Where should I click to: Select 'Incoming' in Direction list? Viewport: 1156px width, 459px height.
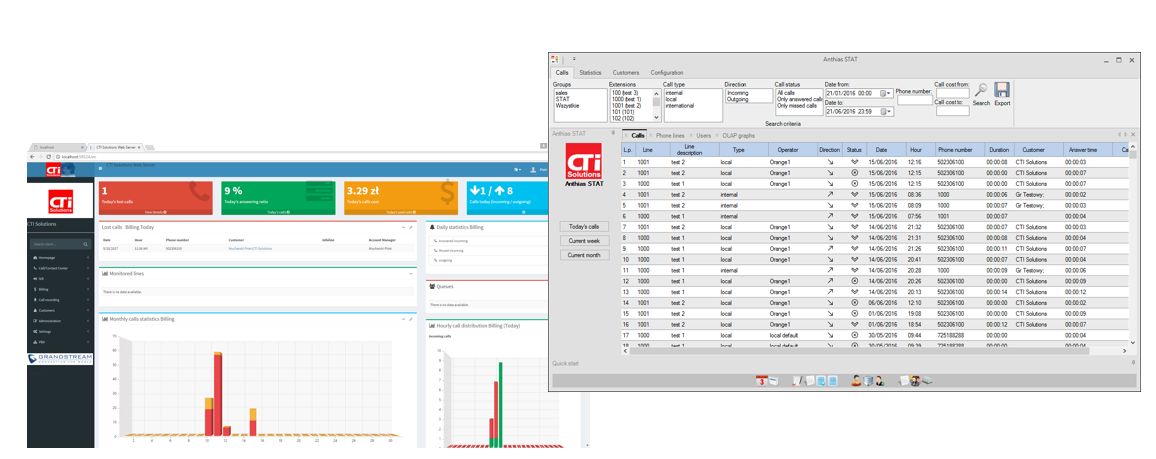737,94
